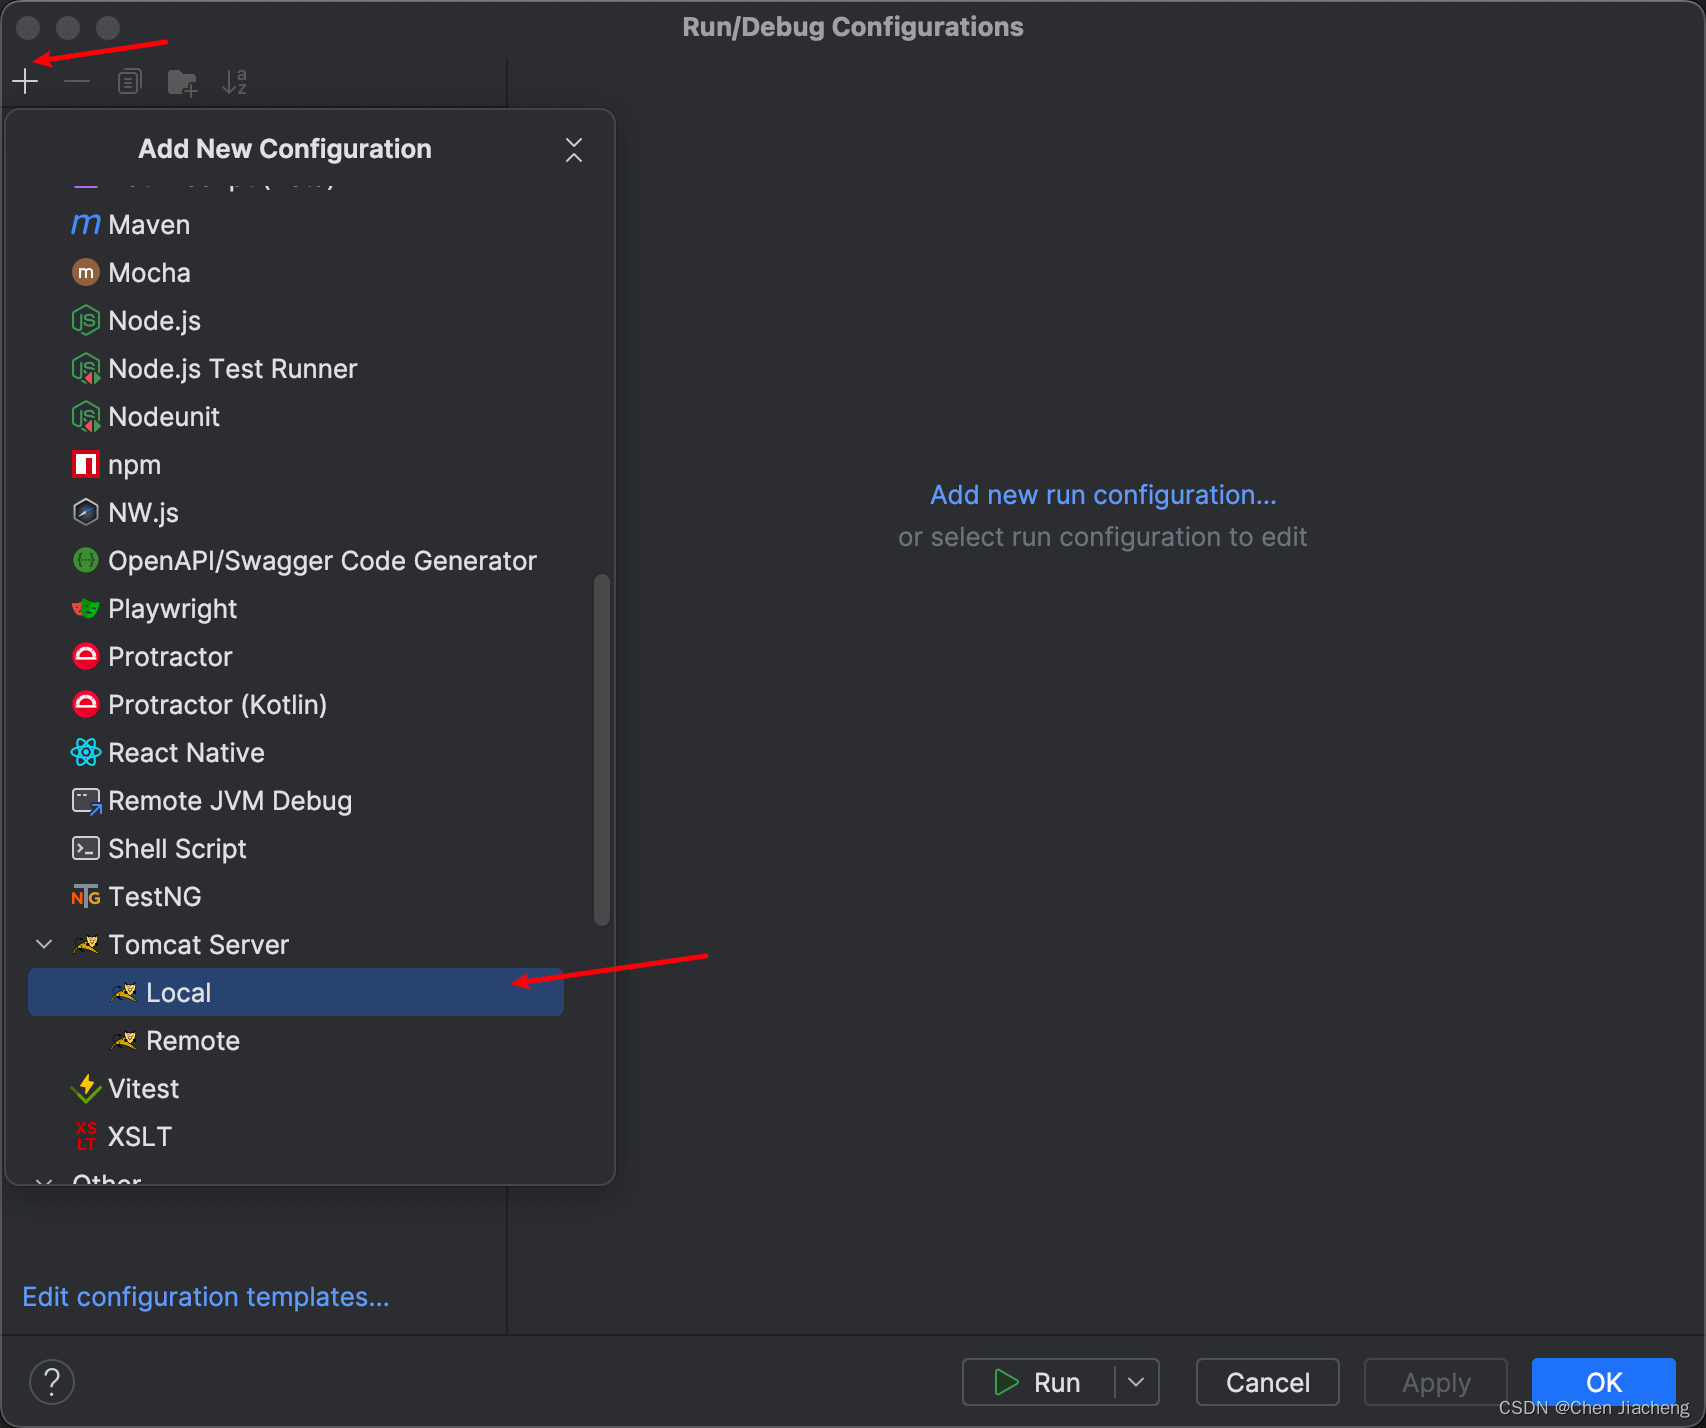Select the NW.js entry
1706x1428 pixels.
tap(295, 513)
